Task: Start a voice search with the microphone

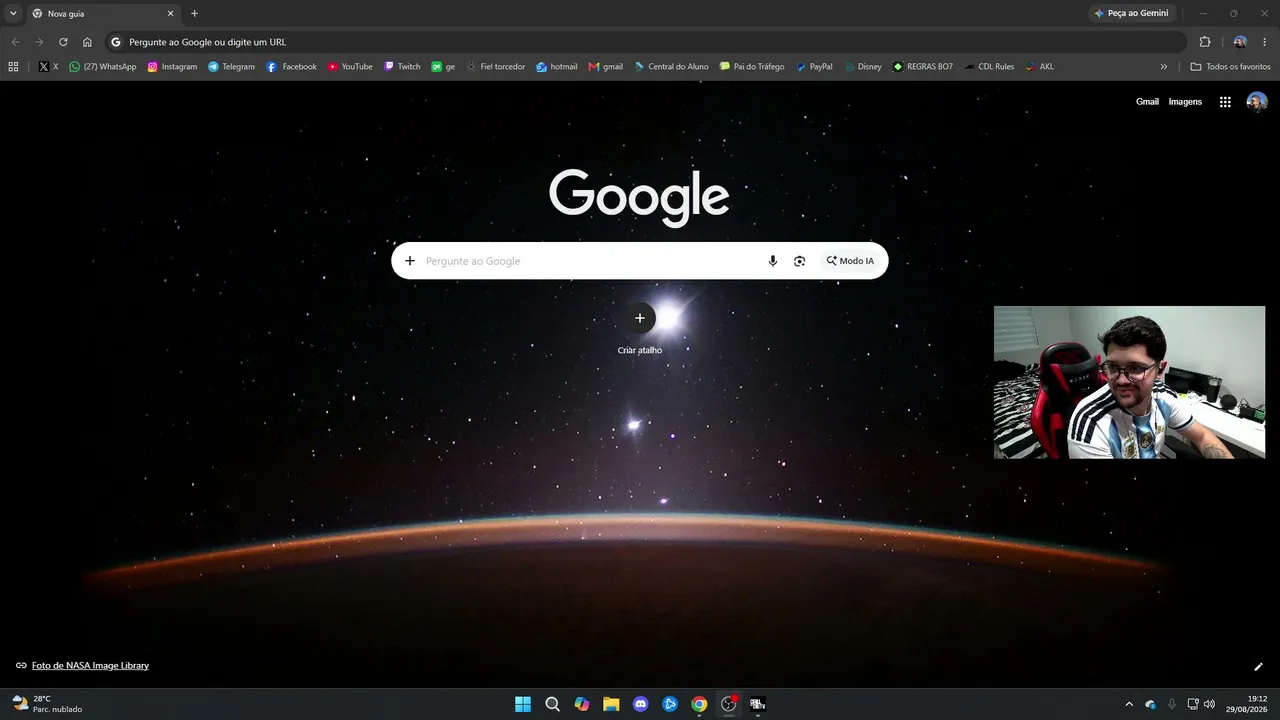Action: pyautogui.click(x=772, y=261)
